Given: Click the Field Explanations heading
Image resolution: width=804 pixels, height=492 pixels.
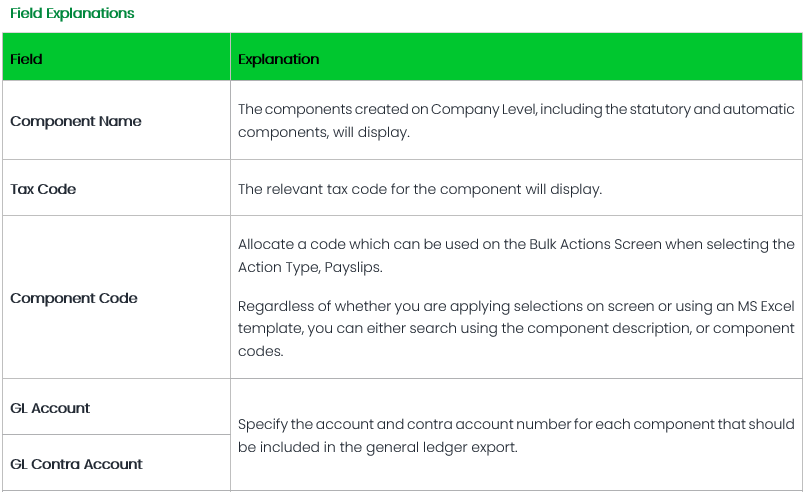Looking at the screenshot, I should click(72, 14).
